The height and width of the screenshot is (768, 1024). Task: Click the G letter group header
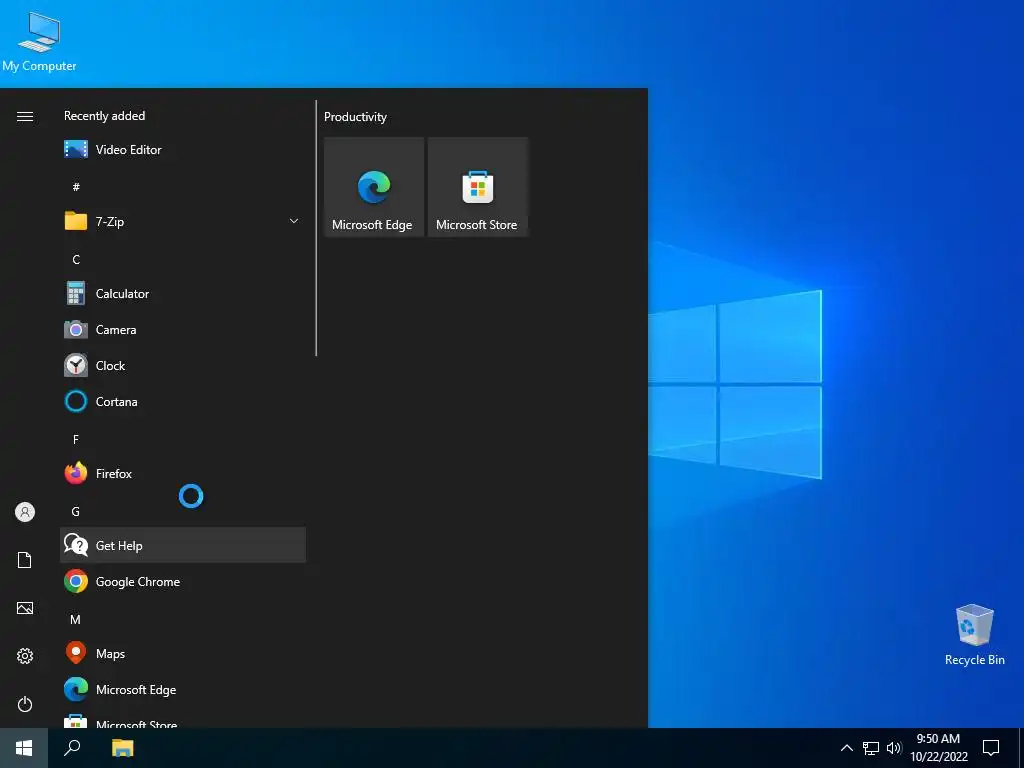[76, 511]
